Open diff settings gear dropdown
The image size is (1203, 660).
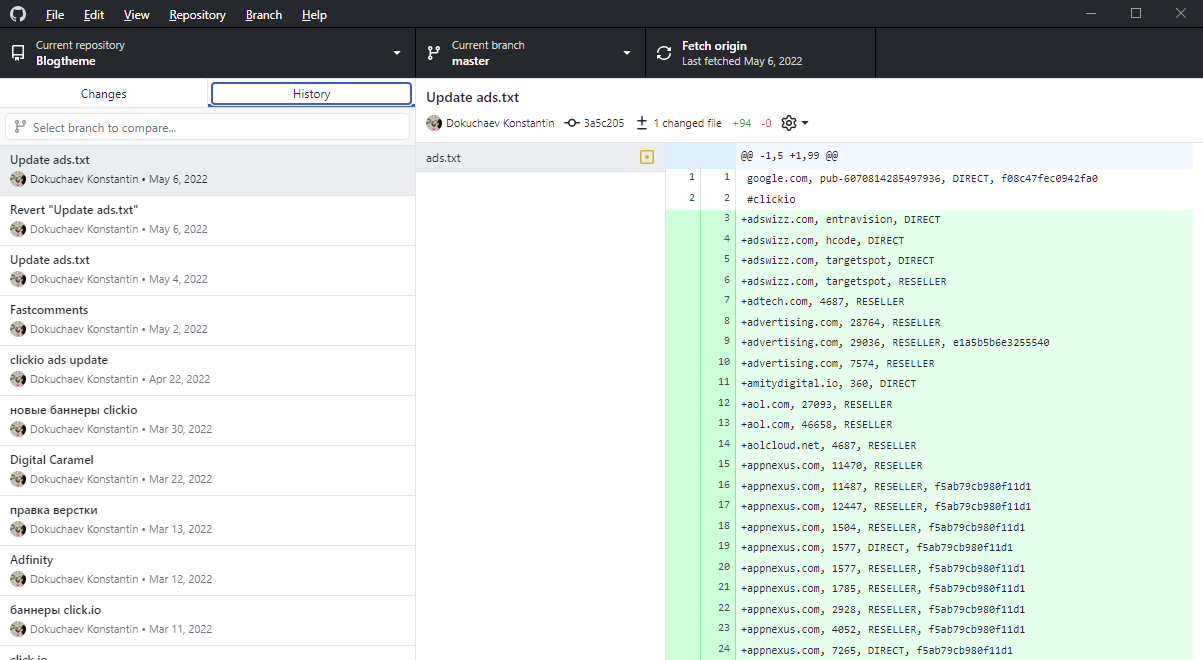point(794,123)
